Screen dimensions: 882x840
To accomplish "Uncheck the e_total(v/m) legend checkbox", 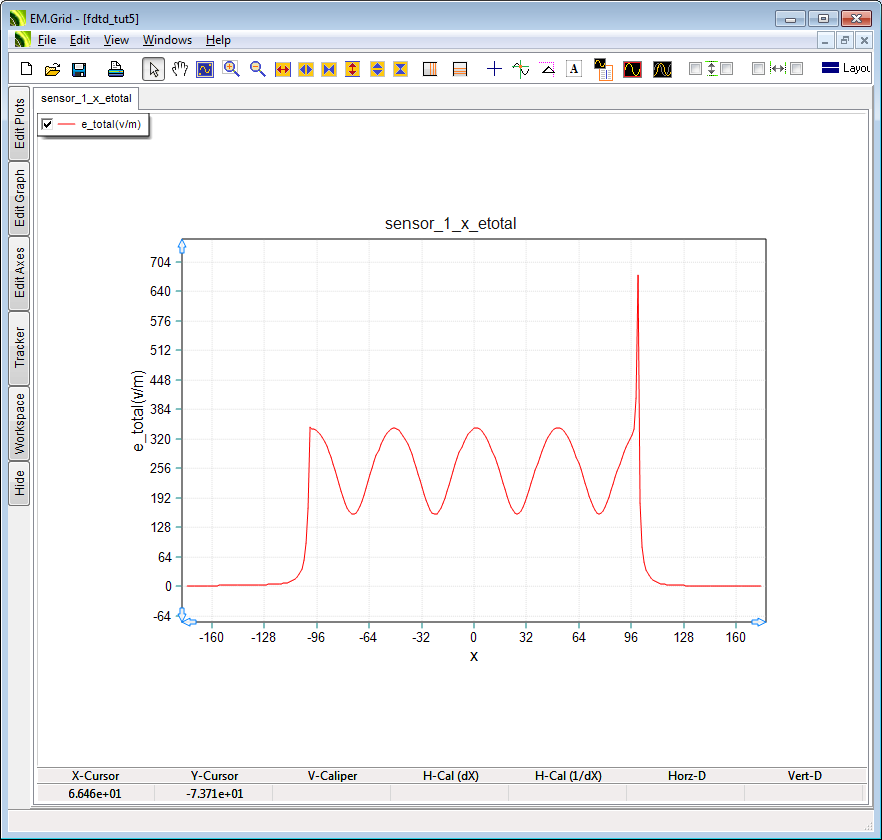I will coord(47,124).
